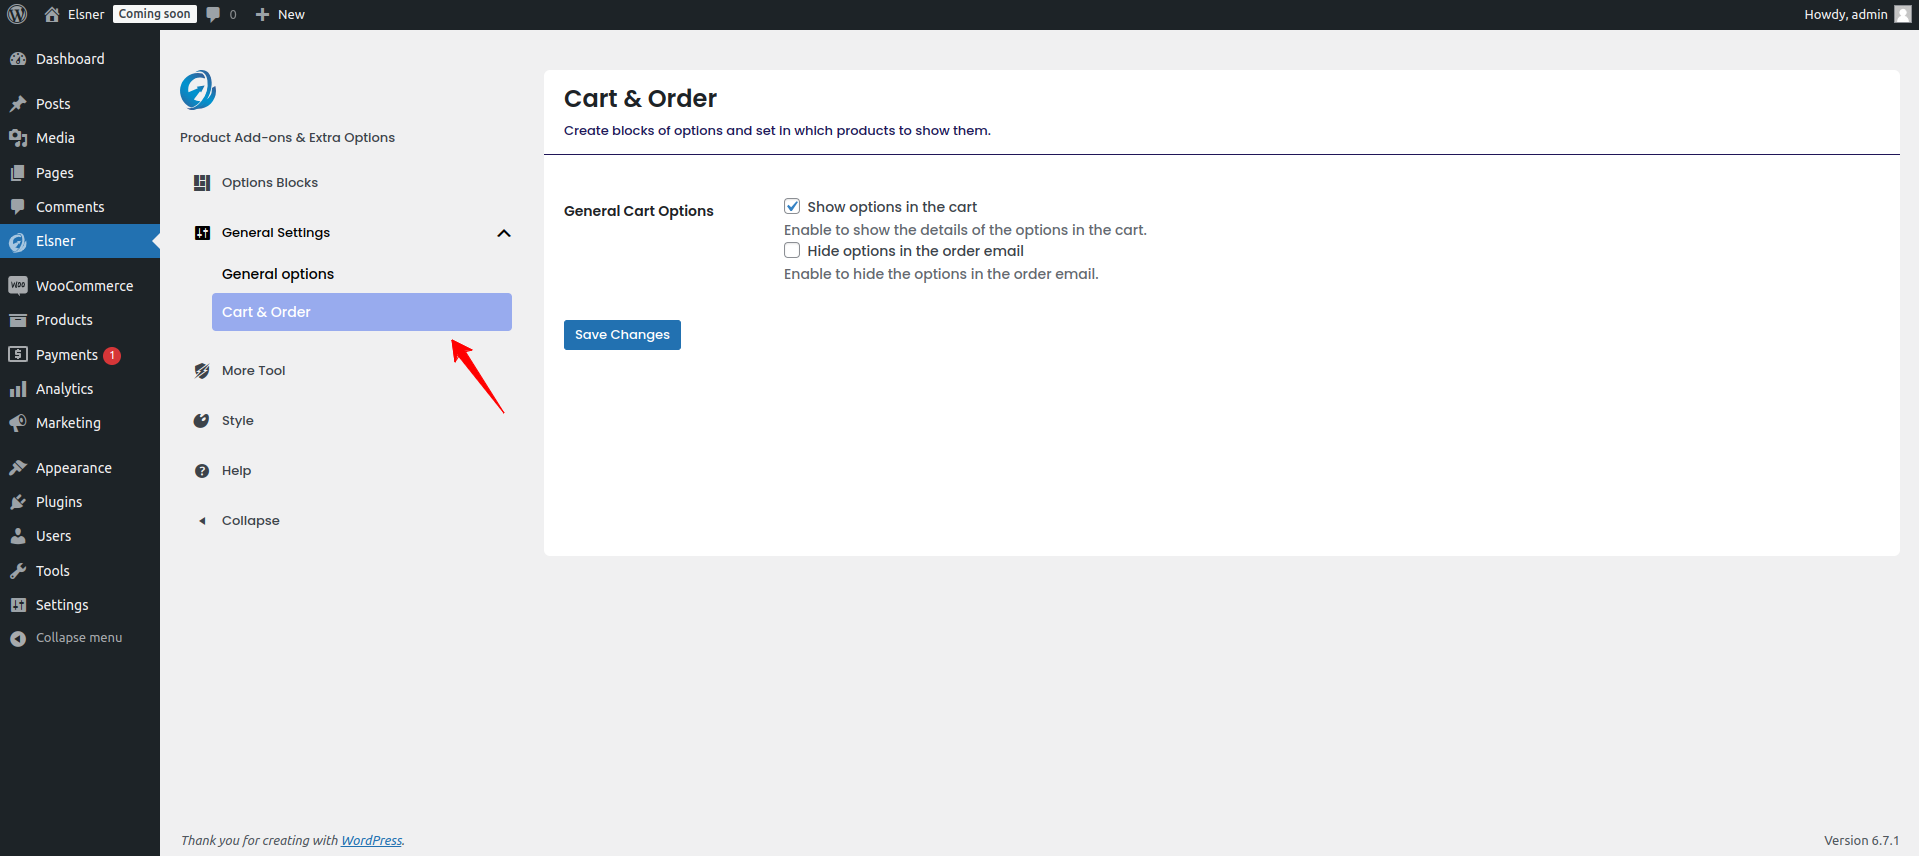Image resolution: width=1919 pixels, height=856 pixels.
Task: Open Payments in the admin sidebar
Action: click(66, 355)
